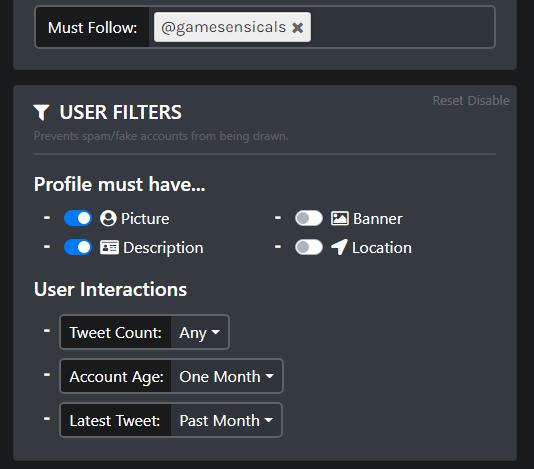Viewport: 534px width, 469px height.
Task: Click the Banner image icon
Action: click(340, 218)
